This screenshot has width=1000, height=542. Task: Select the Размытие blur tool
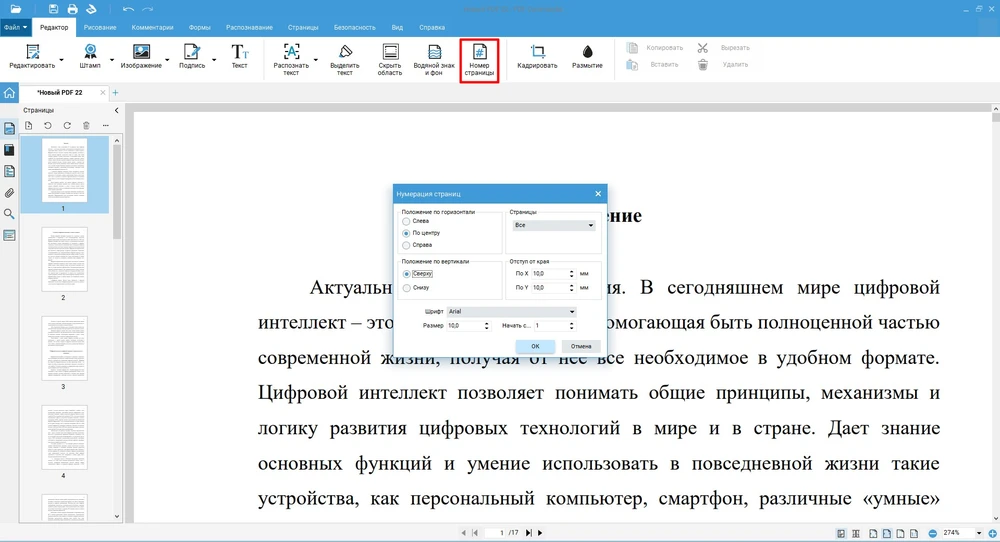pyautogui.click(x=587, y=52)
